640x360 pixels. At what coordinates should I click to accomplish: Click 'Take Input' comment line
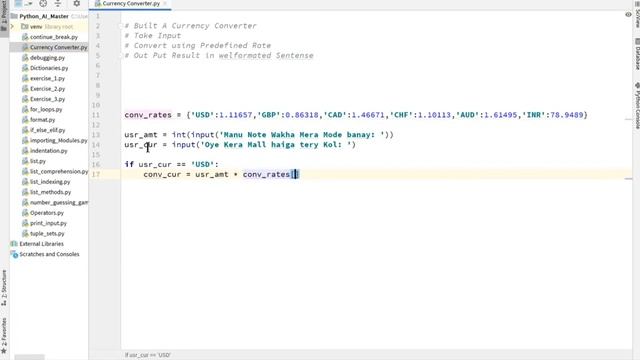click(153, 36)
